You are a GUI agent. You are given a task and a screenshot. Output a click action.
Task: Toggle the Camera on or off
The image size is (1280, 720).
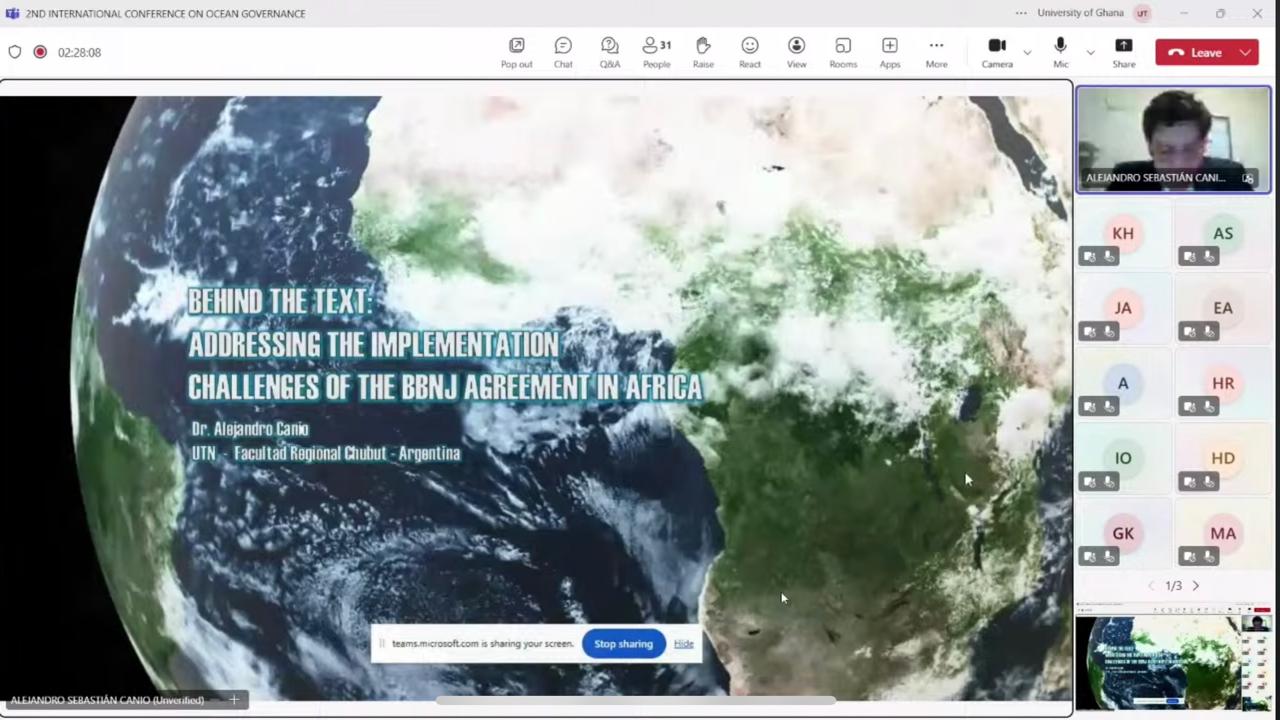click(997, 53)
